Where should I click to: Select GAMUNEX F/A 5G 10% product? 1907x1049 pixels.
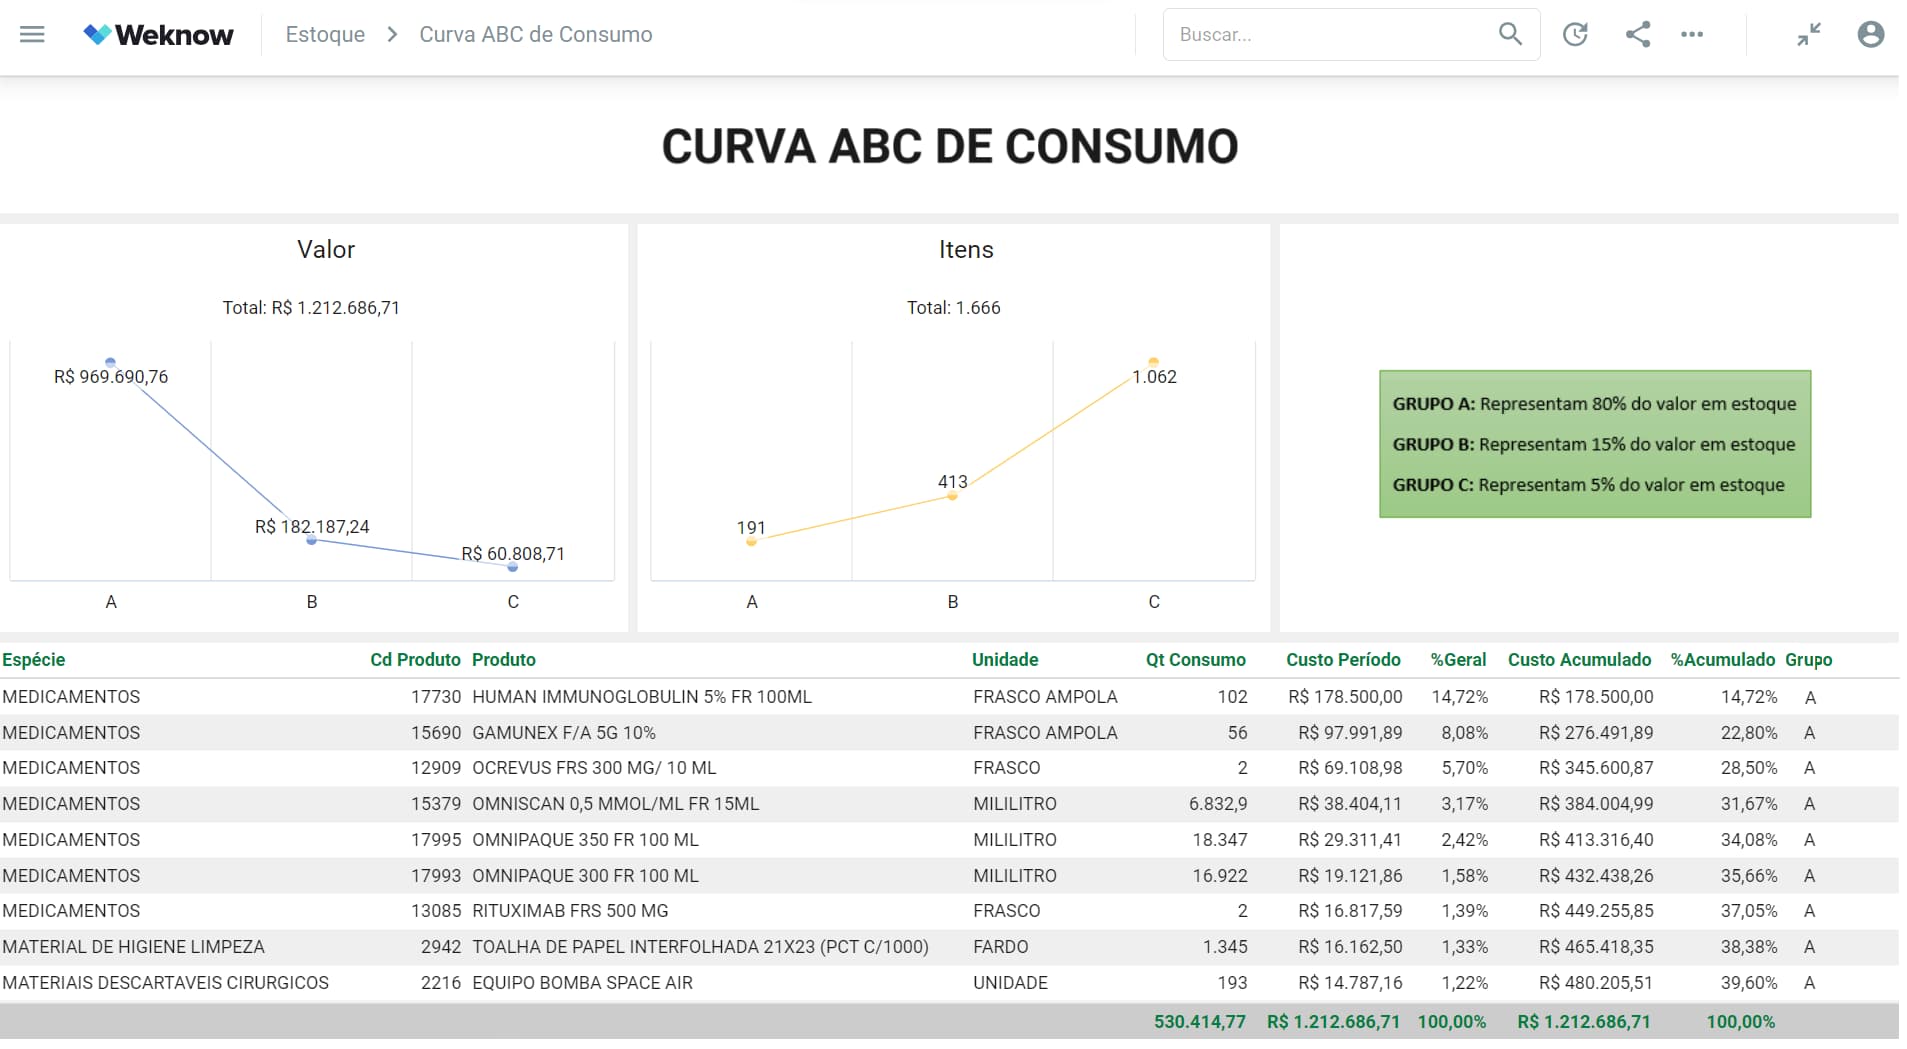point(564,733)
